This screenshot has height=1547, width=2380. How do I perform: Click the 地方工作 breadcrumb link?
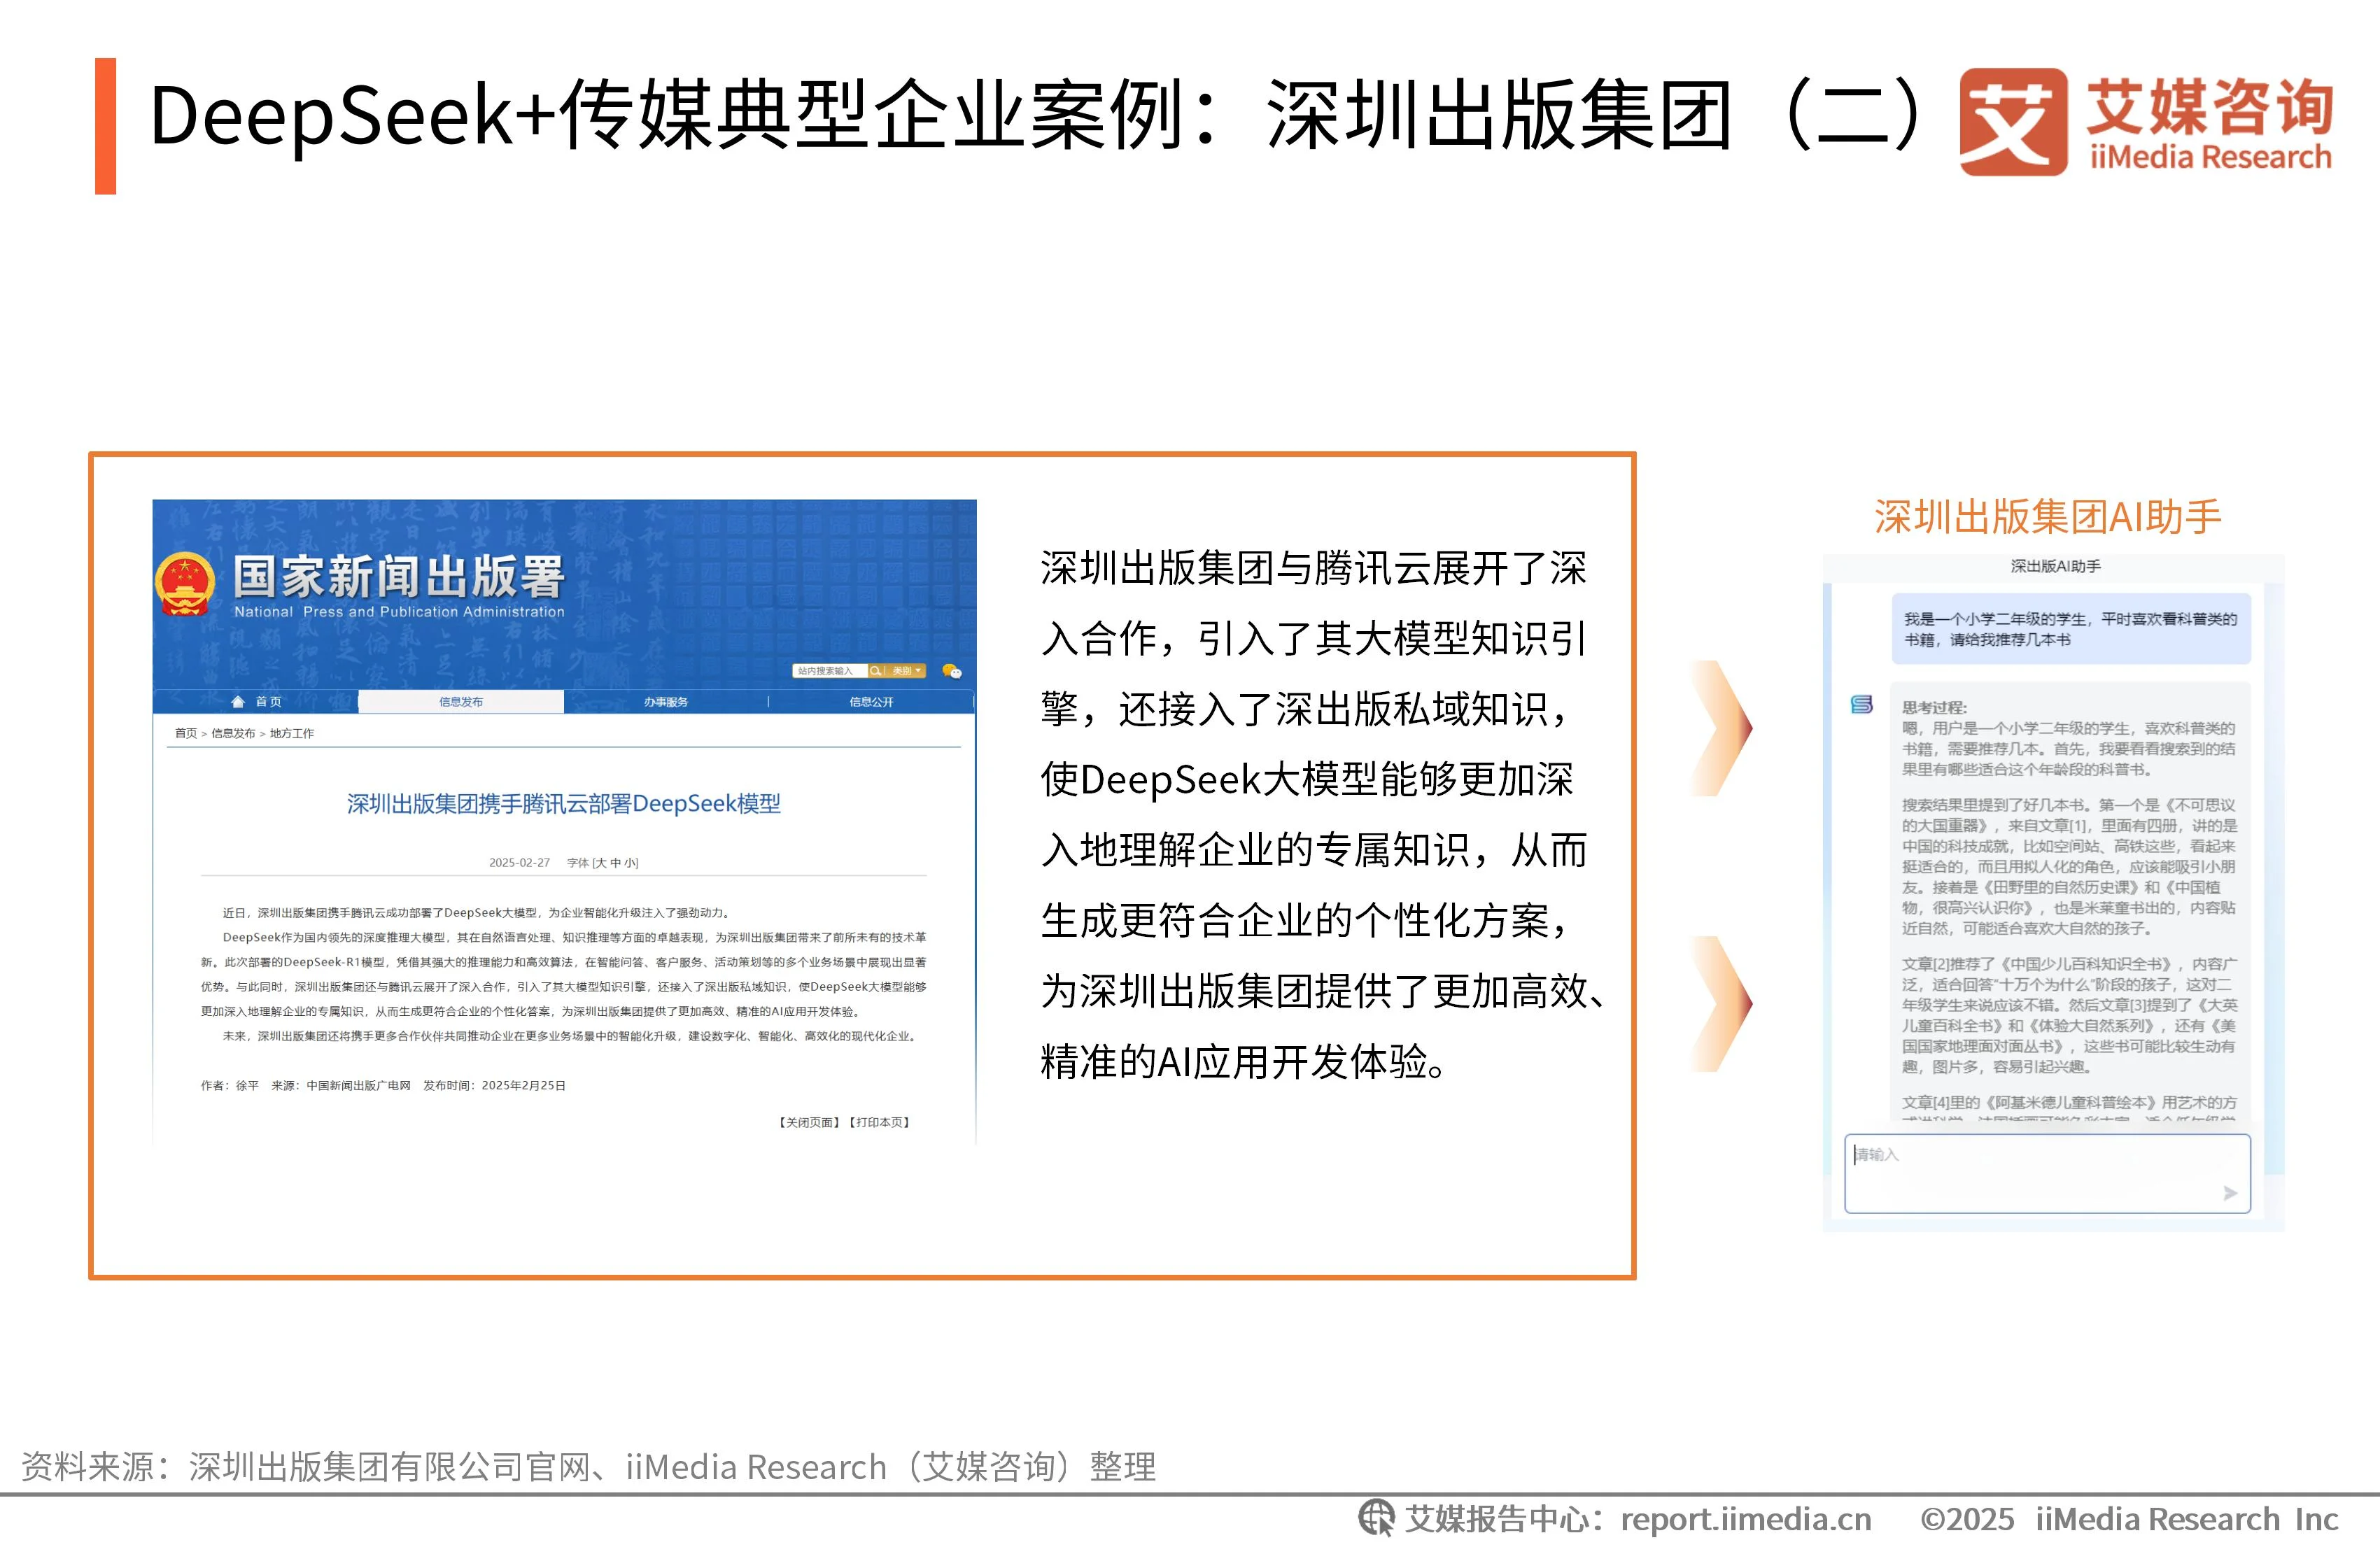coord(292,733)
